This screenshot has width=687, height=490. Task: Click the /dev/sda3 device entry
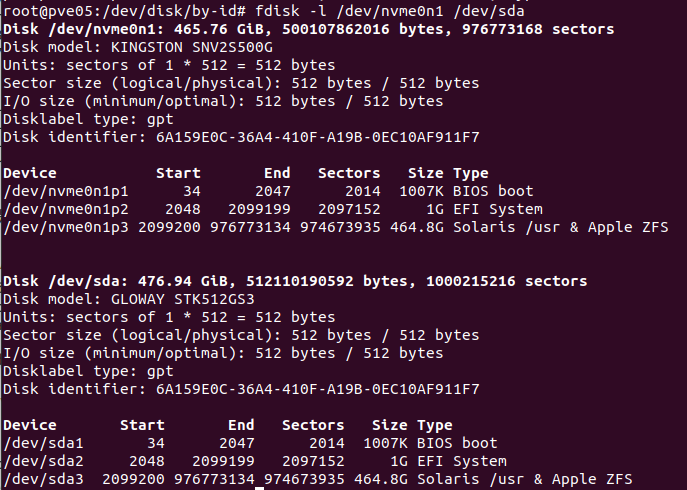point(43,479)
